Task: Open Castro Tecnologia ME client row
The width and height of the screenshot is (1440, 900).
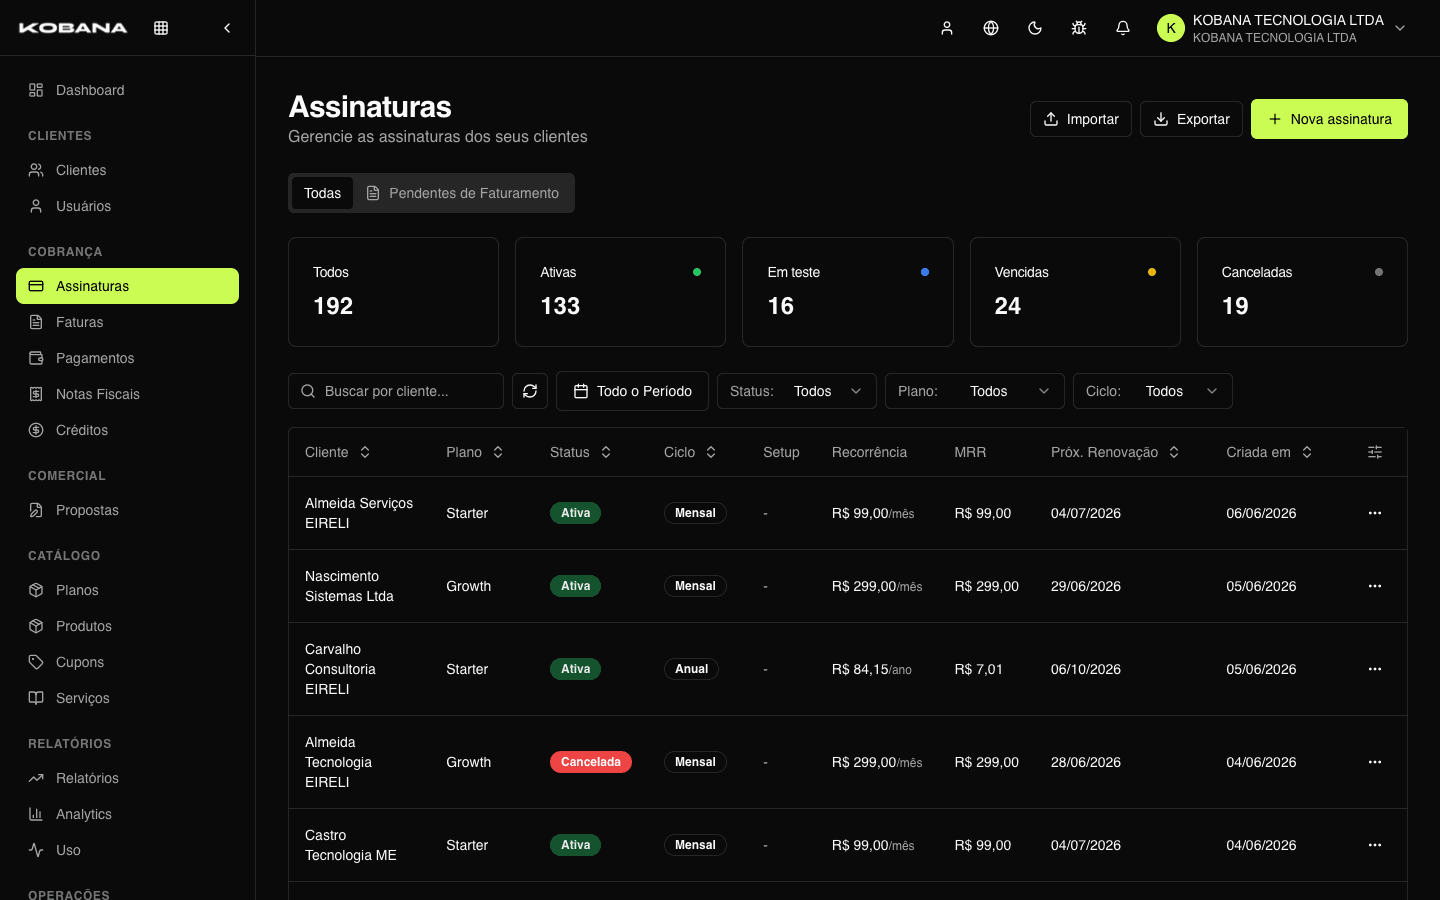Action: [x=848, y=845]
